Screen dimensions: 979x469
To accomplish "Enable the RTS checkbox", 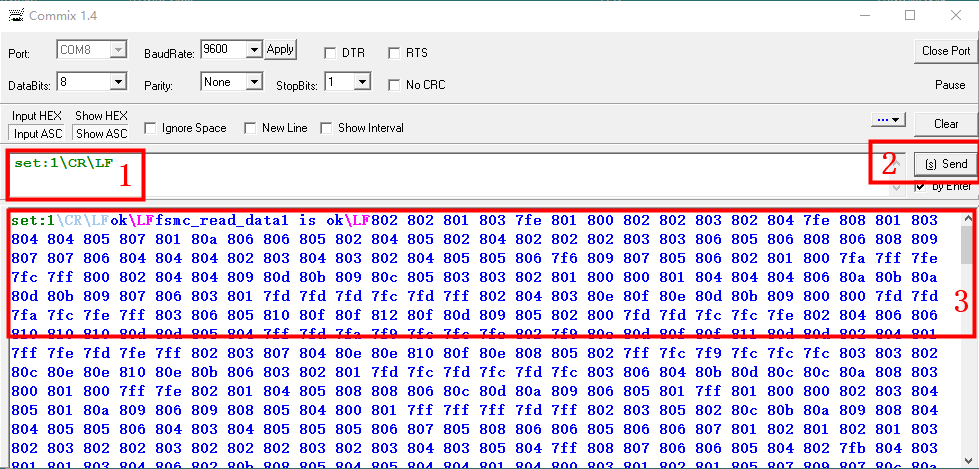I will click(394, 52).
